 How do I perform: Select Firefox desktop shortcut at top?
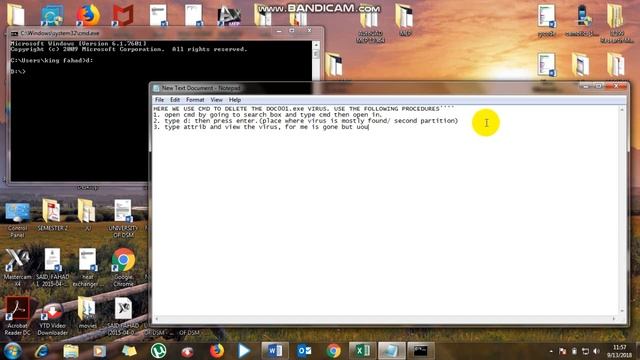pos(88,16)
